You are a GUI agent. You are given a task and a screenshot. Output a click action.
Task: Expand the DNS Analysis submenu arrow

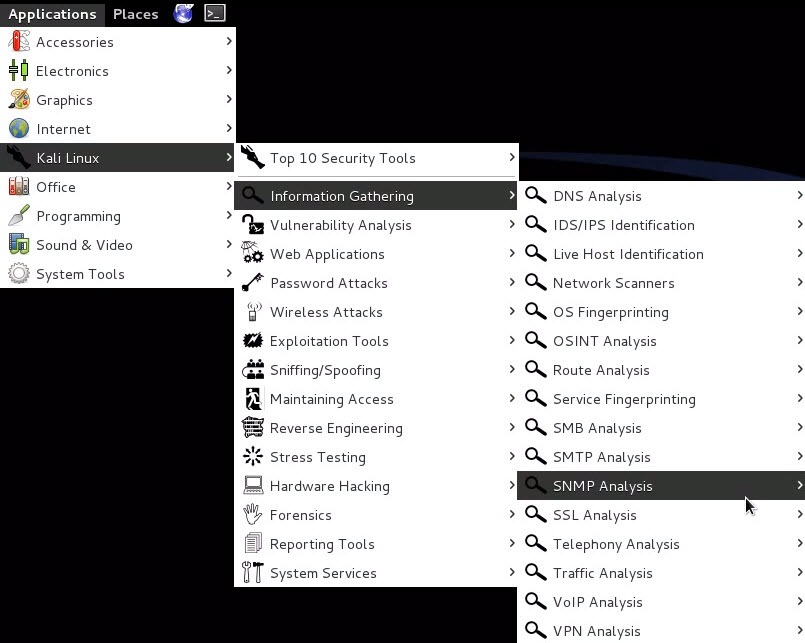coord(800,195)
